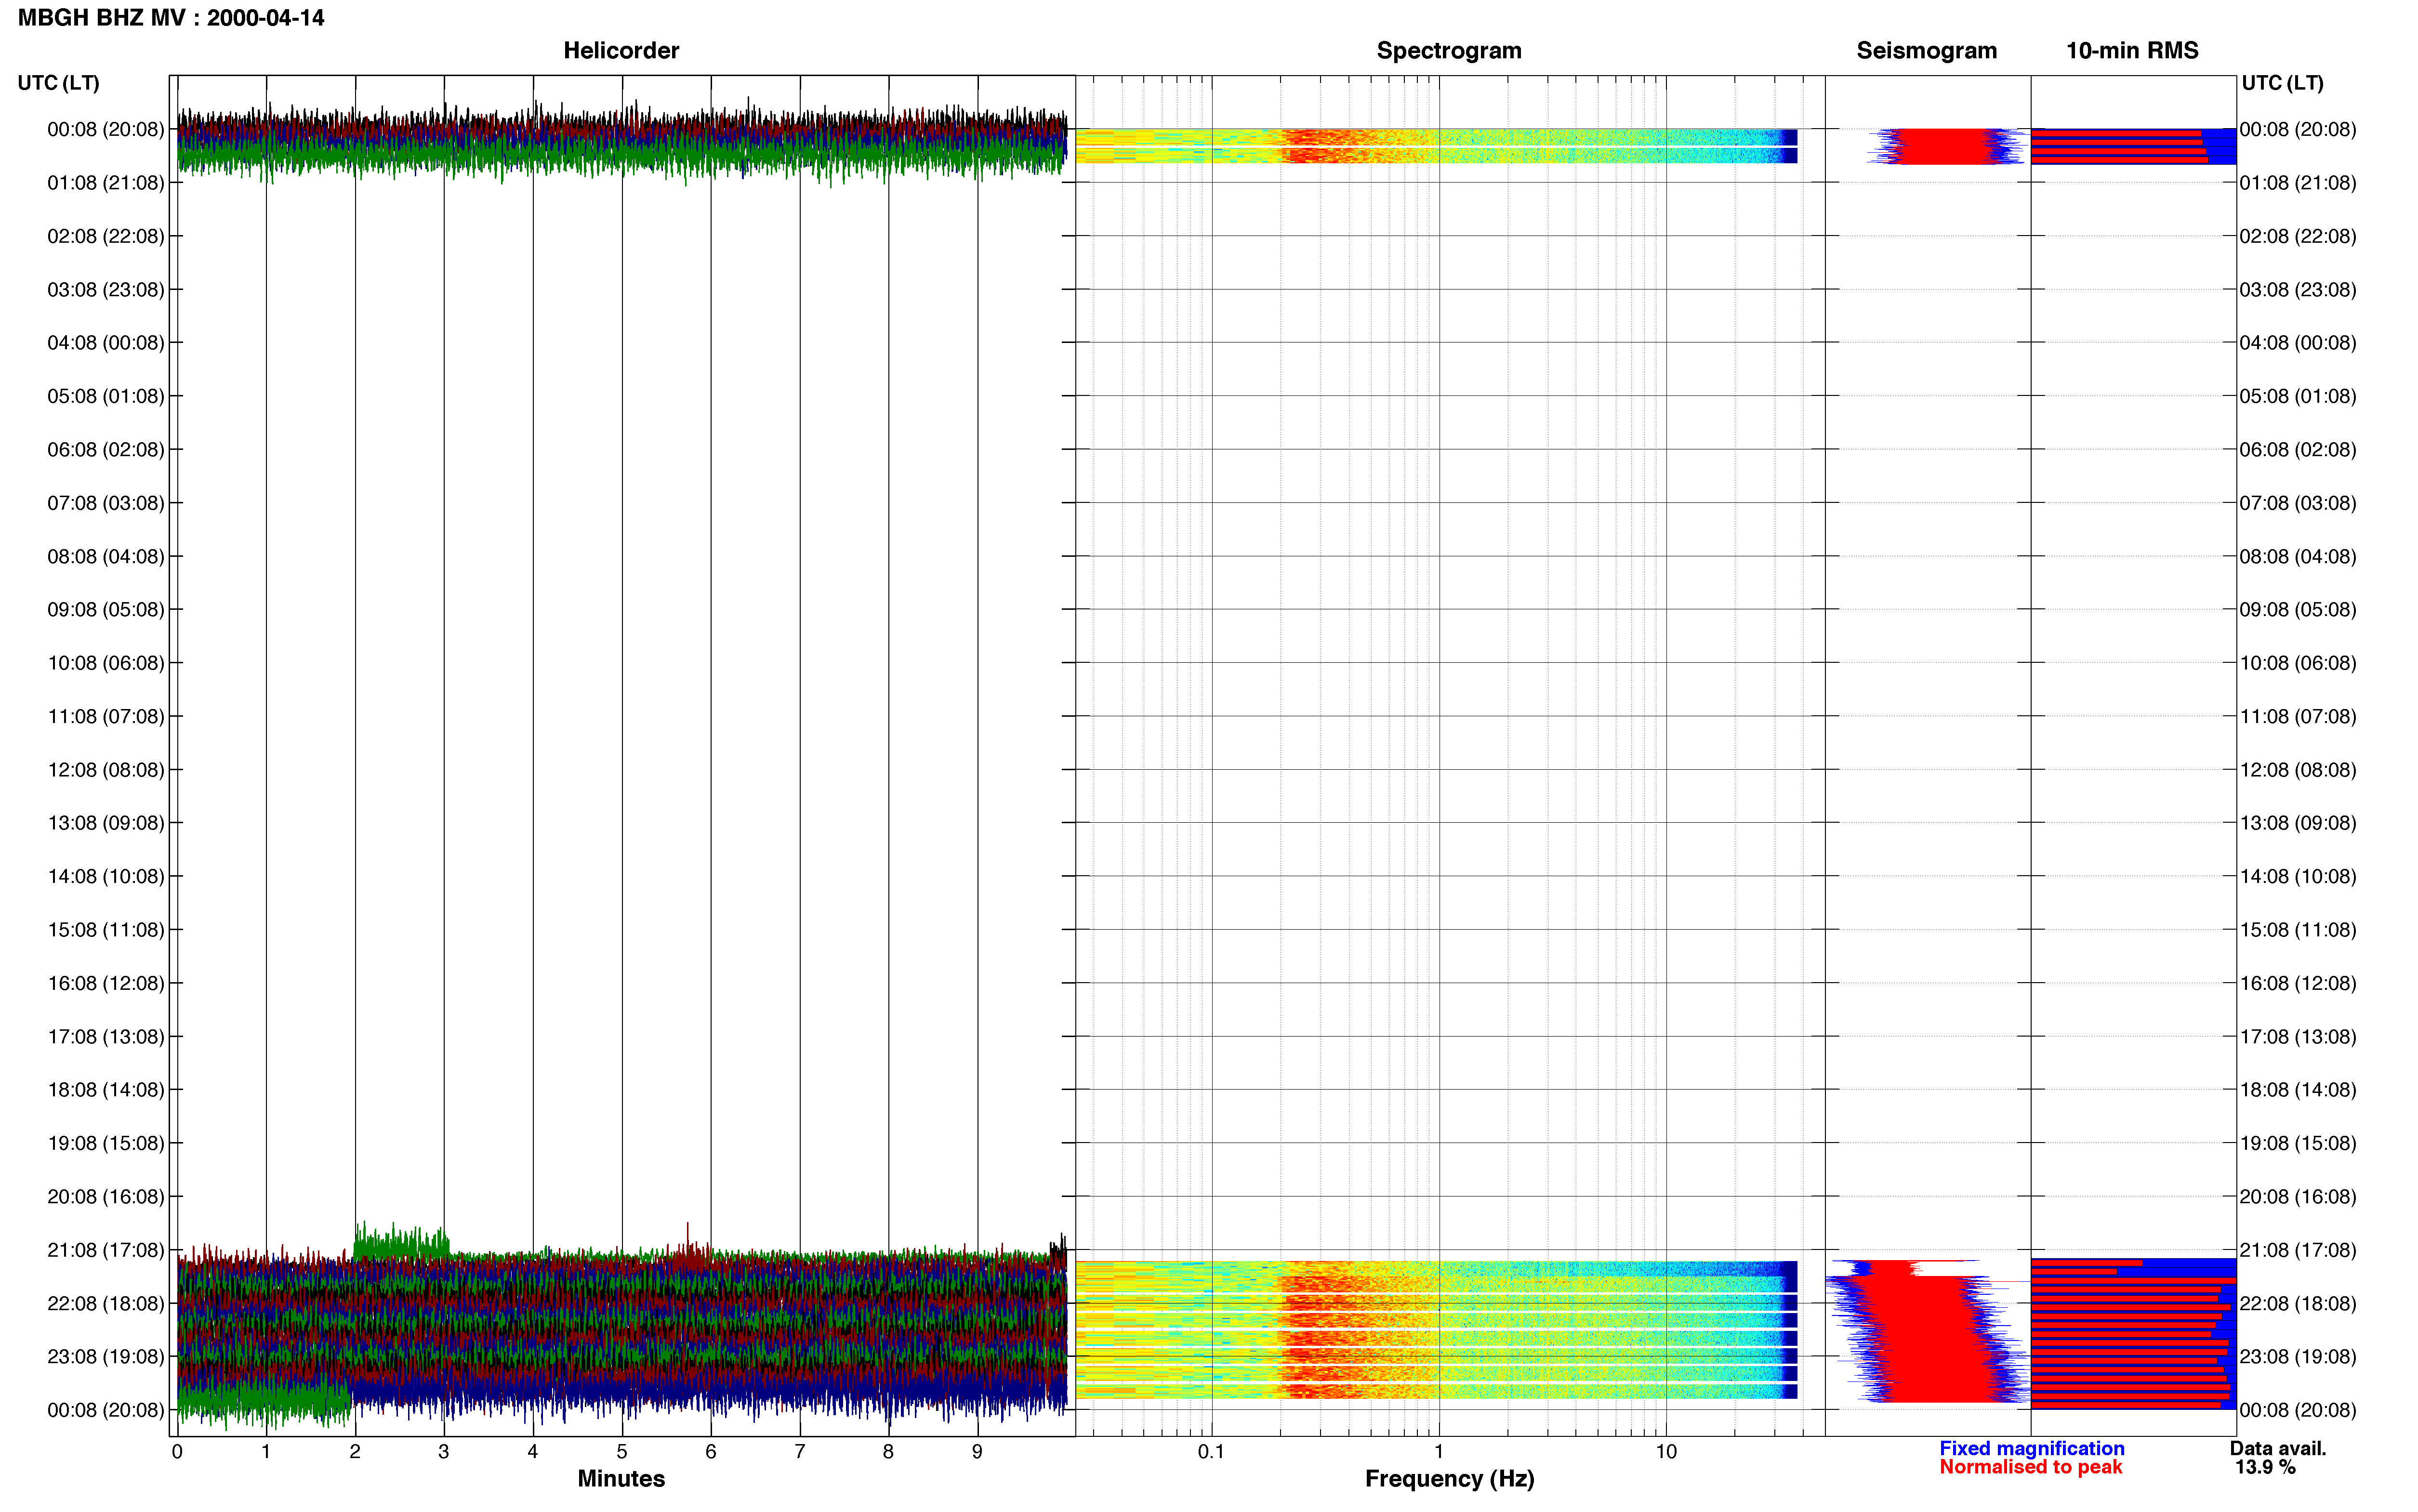Click minute tick label '7' under Helicorder

click(800, 1452)
